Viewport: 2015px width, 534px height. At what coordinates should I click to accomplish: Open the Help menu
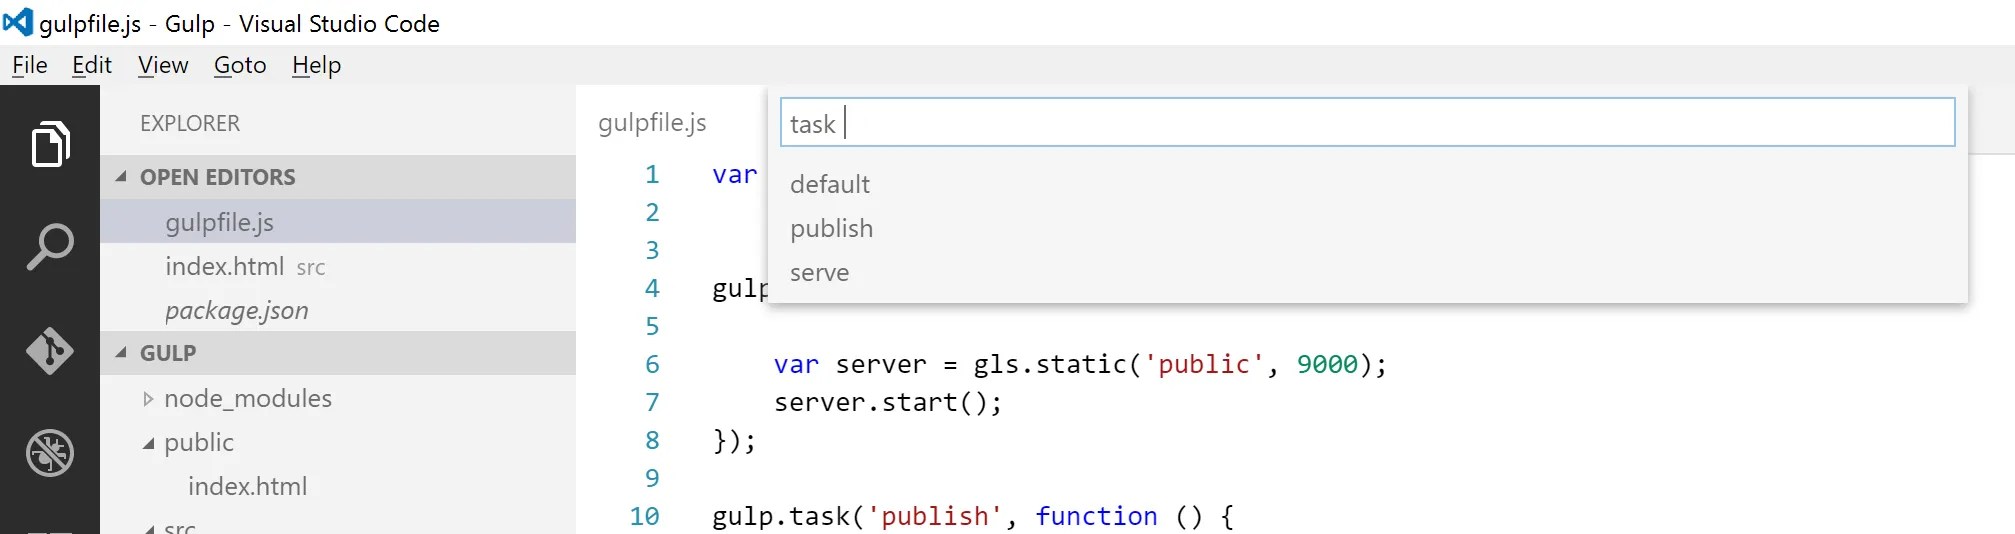(x=316, y=65)
